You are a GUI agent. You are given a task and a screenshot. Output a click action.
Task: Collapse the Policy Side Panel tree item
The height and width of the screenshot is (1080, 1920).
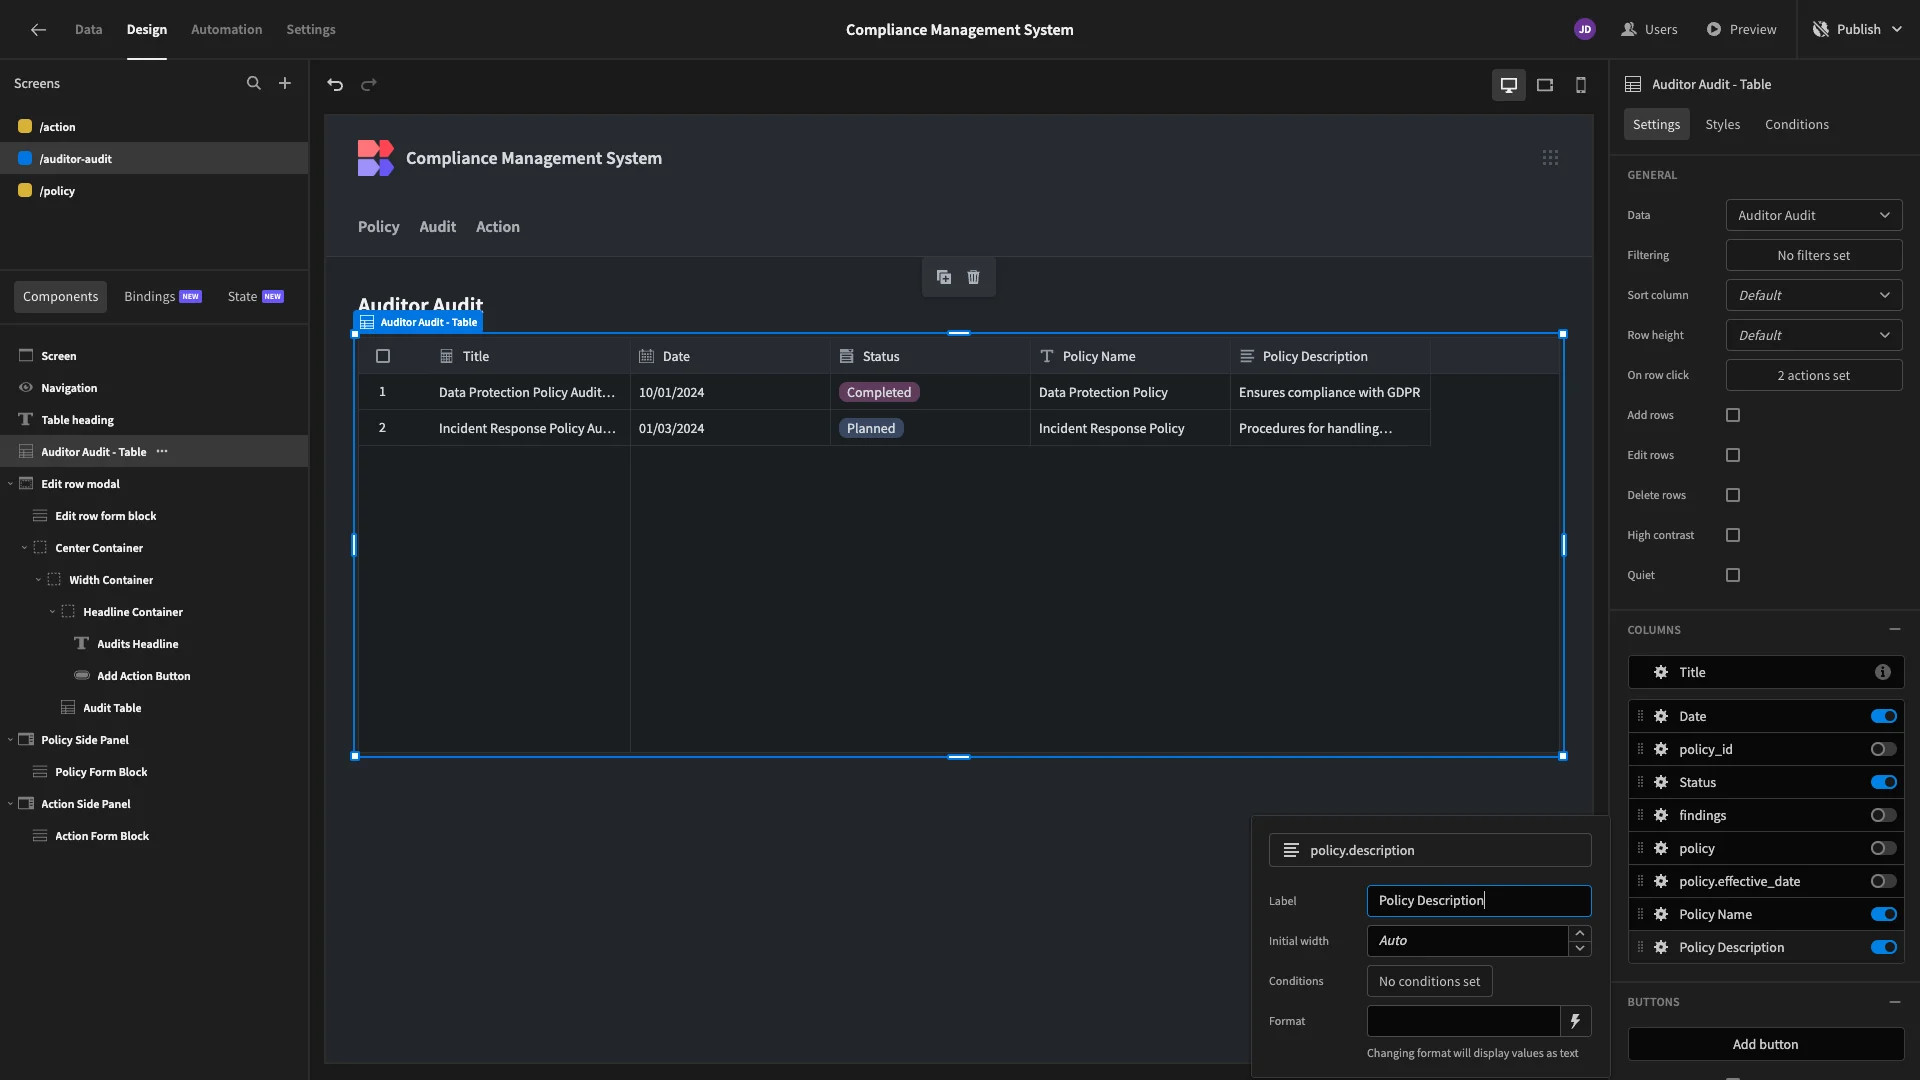[10, 740]
